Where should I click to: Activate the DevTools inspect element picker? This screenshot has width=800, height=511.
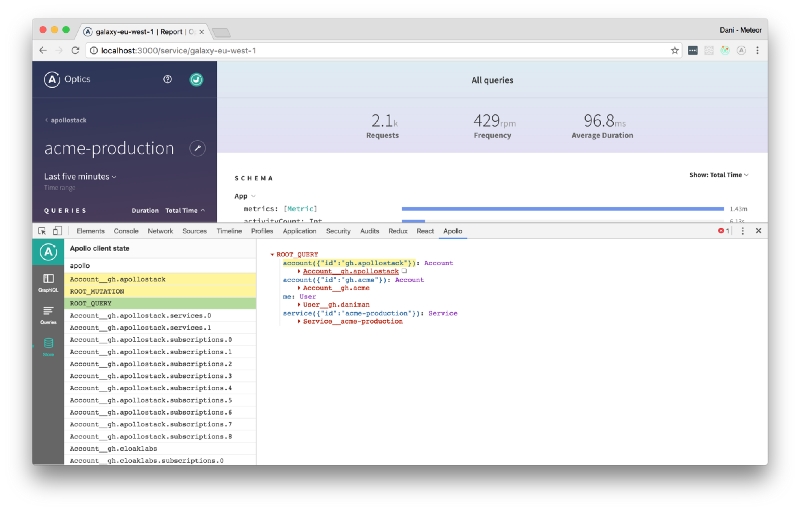click(42, 231)
